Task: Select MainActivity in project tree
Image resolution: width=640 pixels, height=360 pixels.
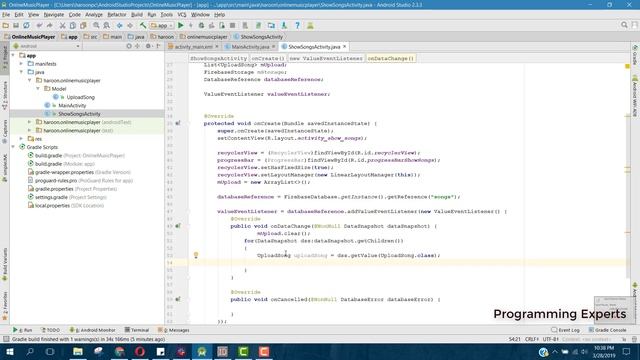Action: pyautogui.click(x=72, y=105)
